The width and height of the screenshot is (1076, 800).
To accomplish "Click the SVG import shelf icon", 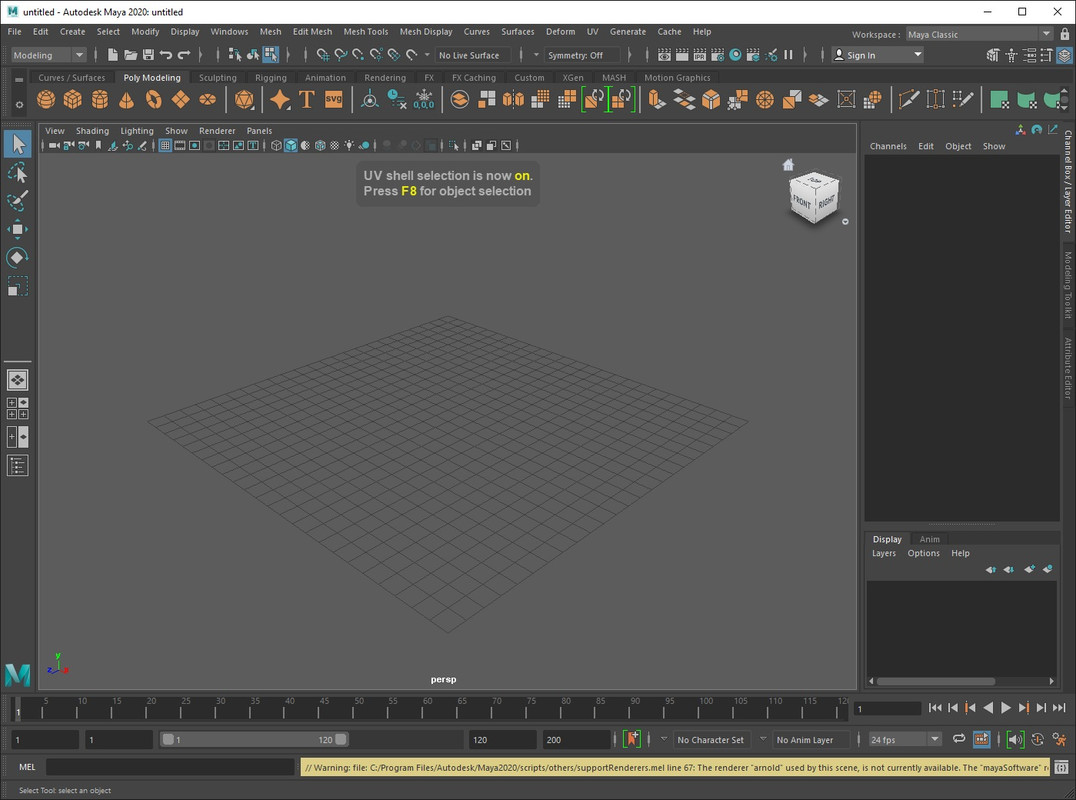I will point(333,99).
